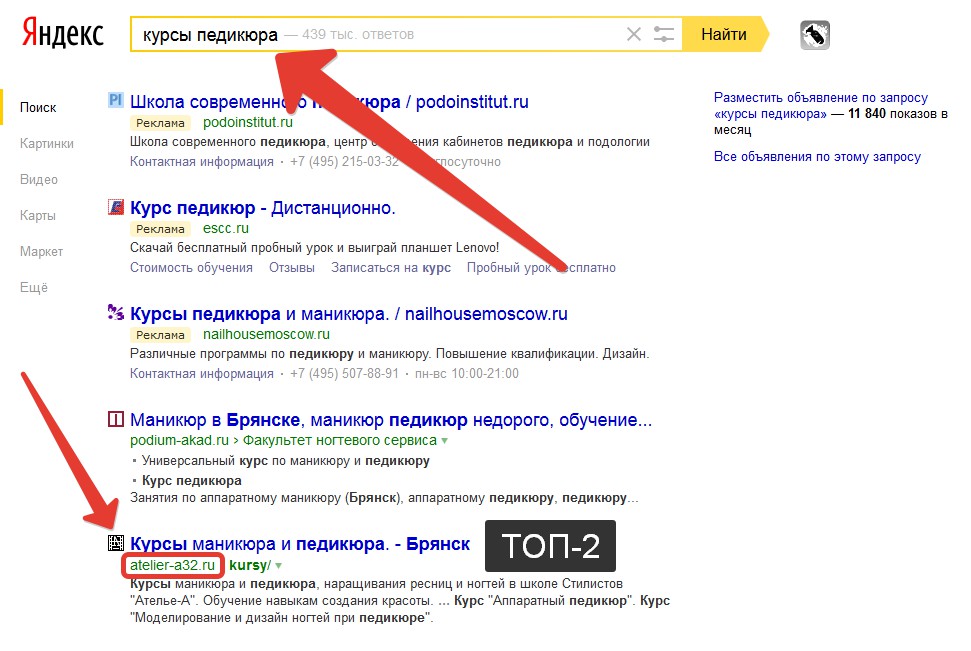Click the podium-akad.ru favicon
Image resolution: width=971 pixels, height=651 pixels.
[116, 419]
